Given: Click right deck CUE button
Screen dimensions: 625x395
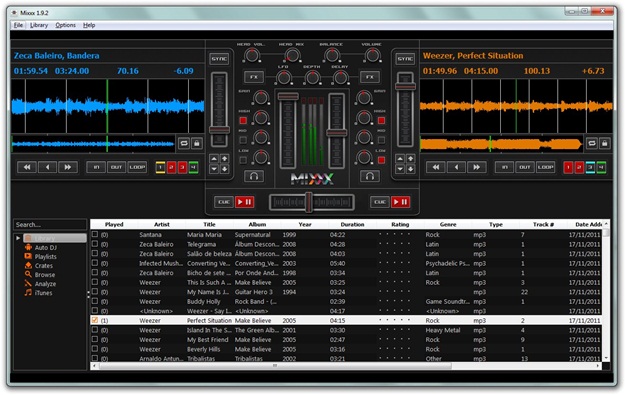Looking at the screenshot, I should pyautogui.click(x=380, y=202).
